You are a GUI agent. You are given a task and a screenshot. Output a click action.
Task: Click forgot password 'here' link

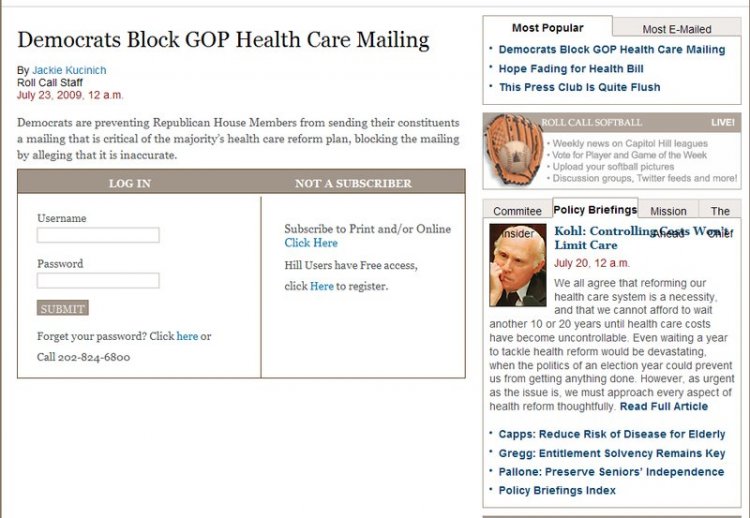click(x=187, y=336)
